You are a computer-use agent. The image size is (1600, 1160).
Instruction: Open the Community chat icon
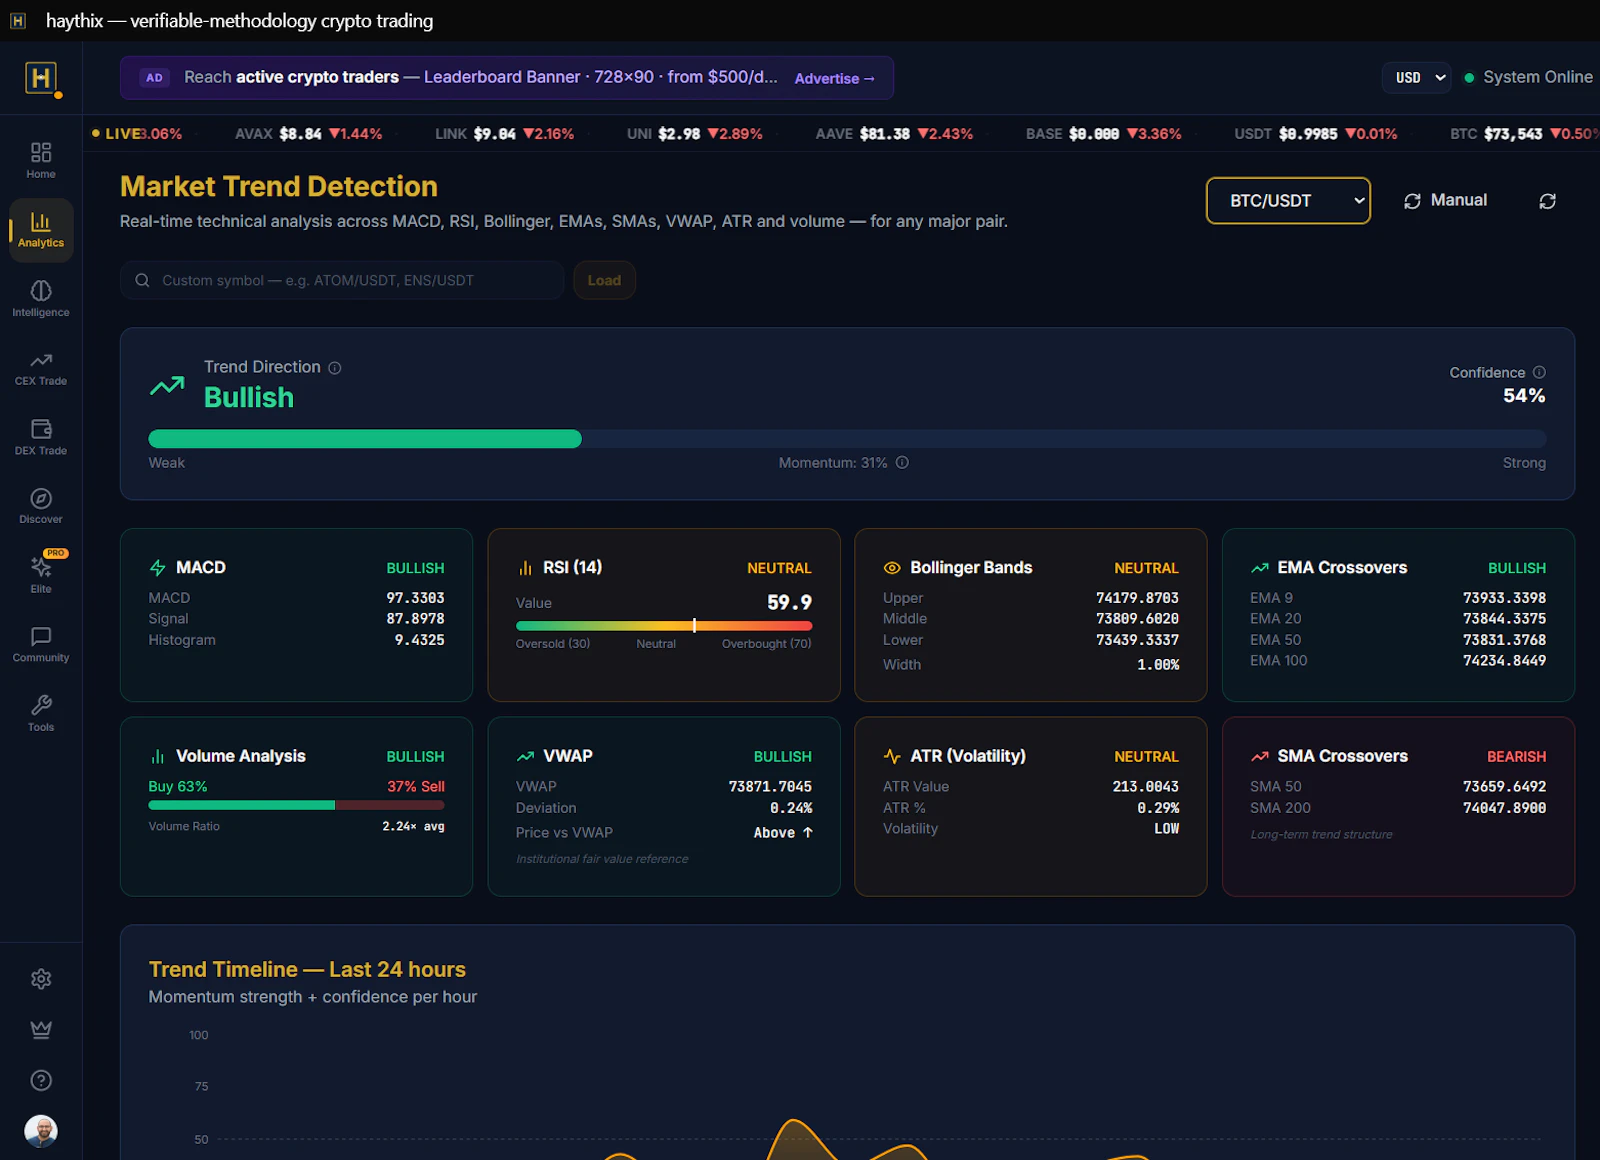41,636
